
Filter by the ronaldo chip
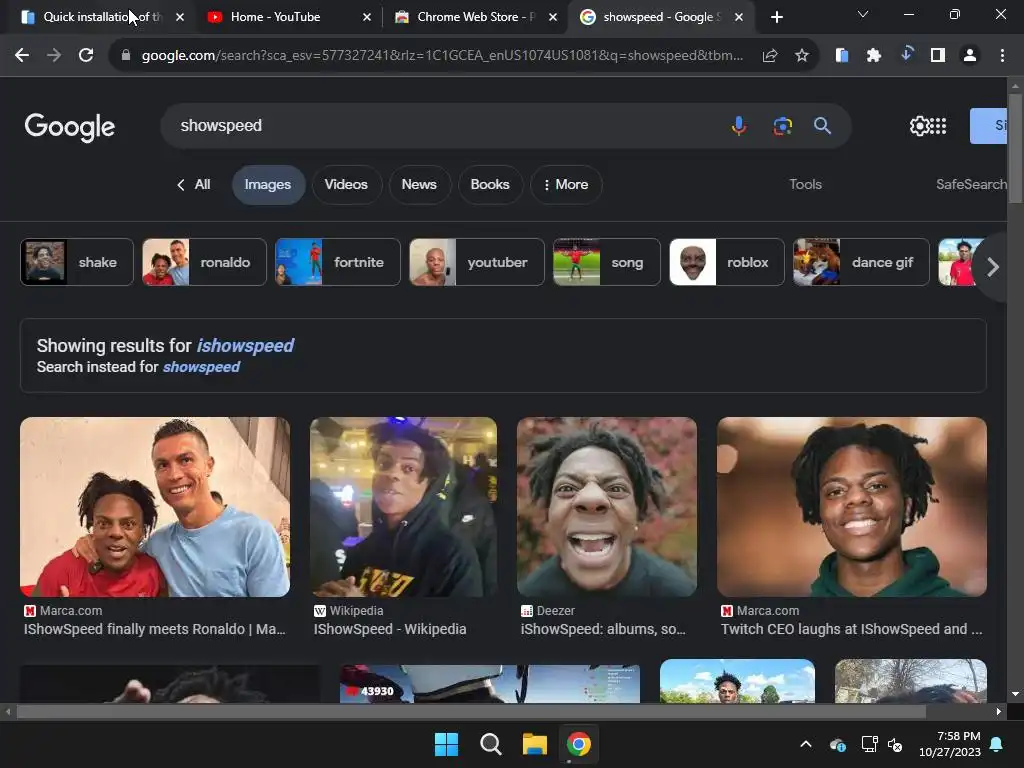coord(204,262)
